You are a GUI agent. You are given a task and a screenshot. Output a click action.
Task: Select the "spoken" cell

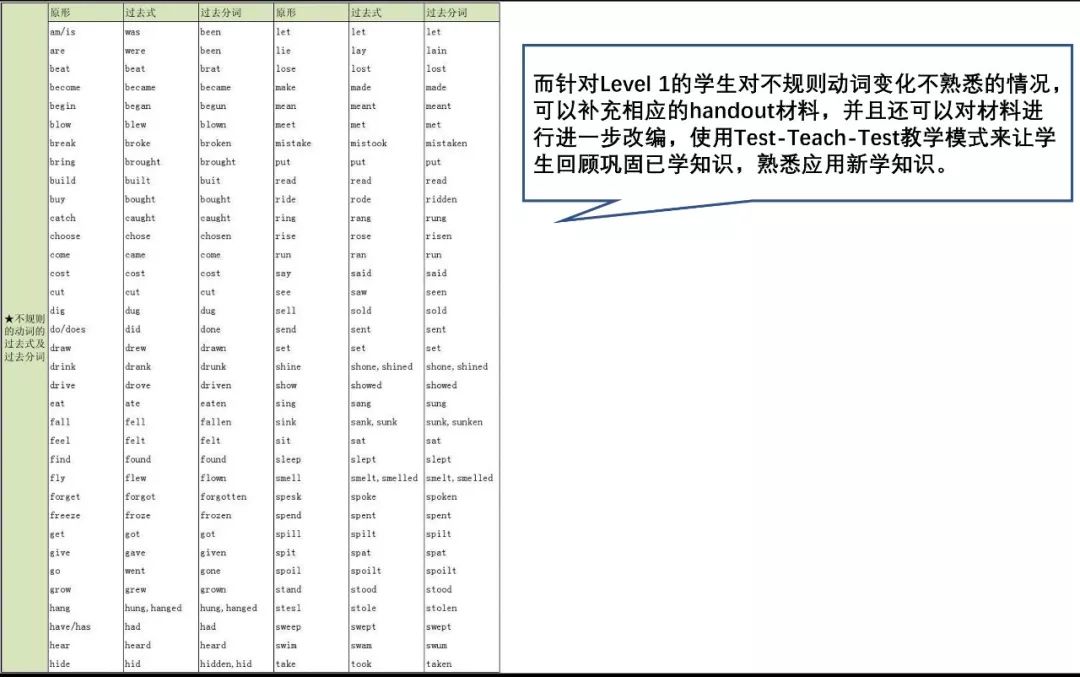[441, 497]
